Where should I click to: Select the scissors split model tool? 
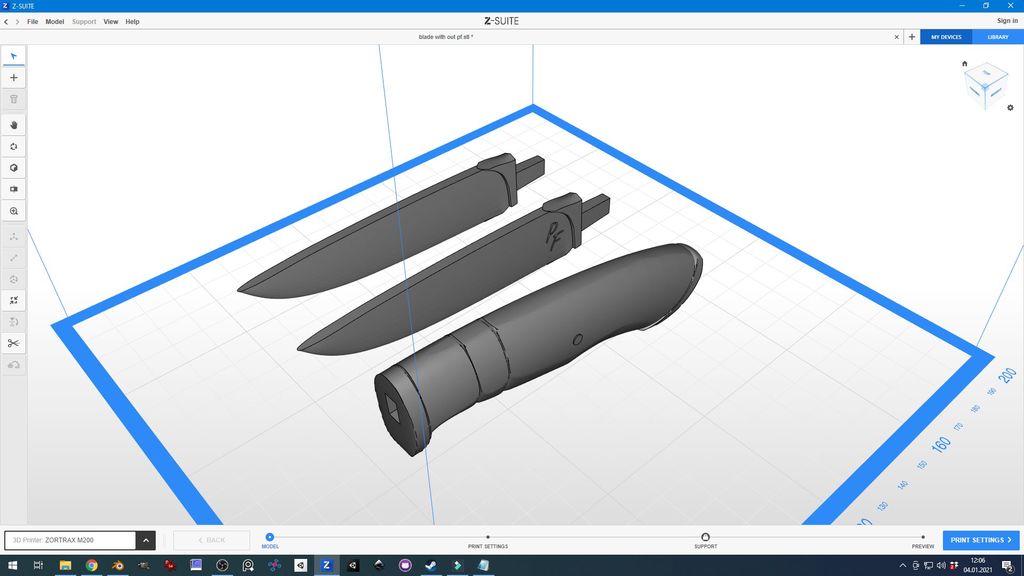click(x=14, y=344)
